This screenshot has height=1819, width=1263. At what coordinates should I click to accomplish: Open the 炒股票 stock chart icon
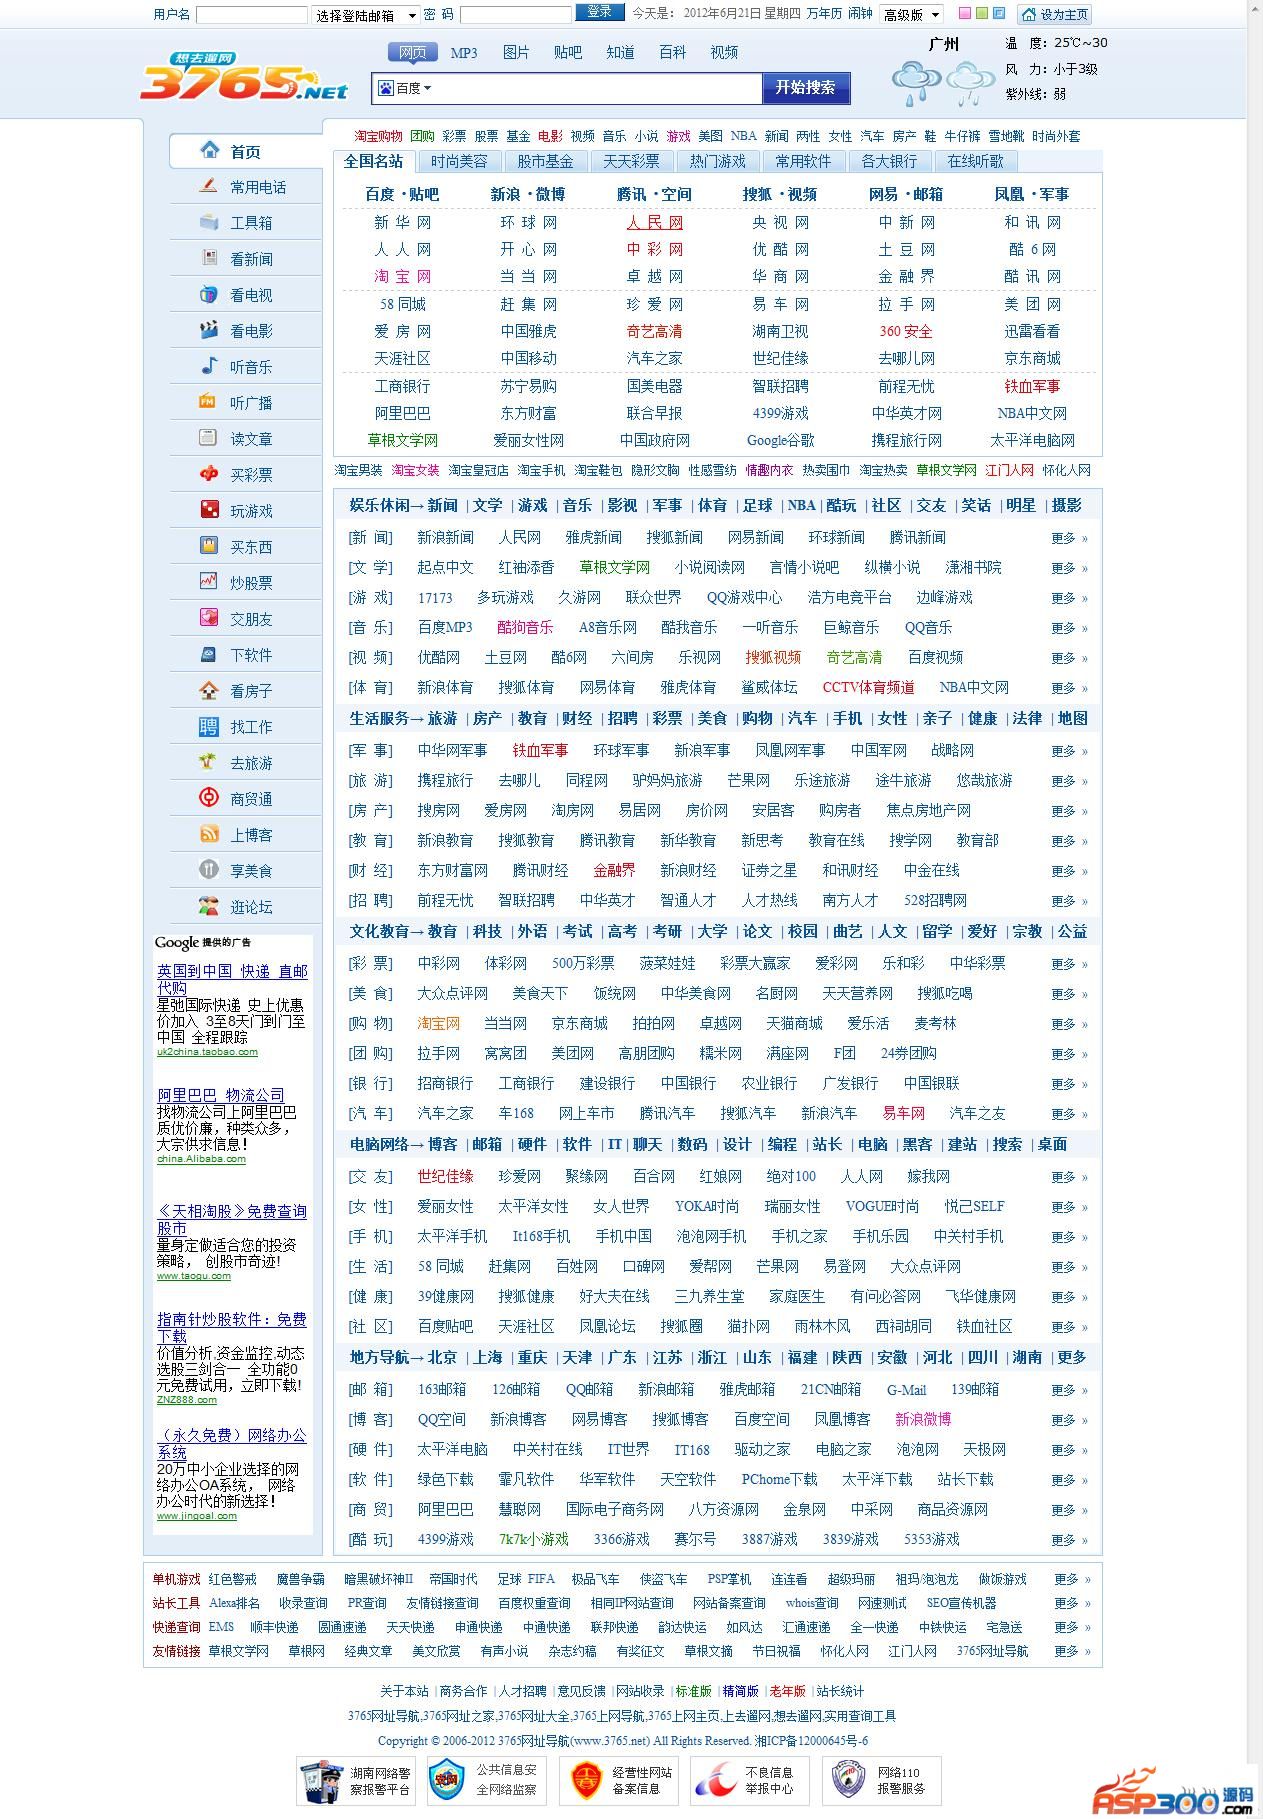point(208,582)
